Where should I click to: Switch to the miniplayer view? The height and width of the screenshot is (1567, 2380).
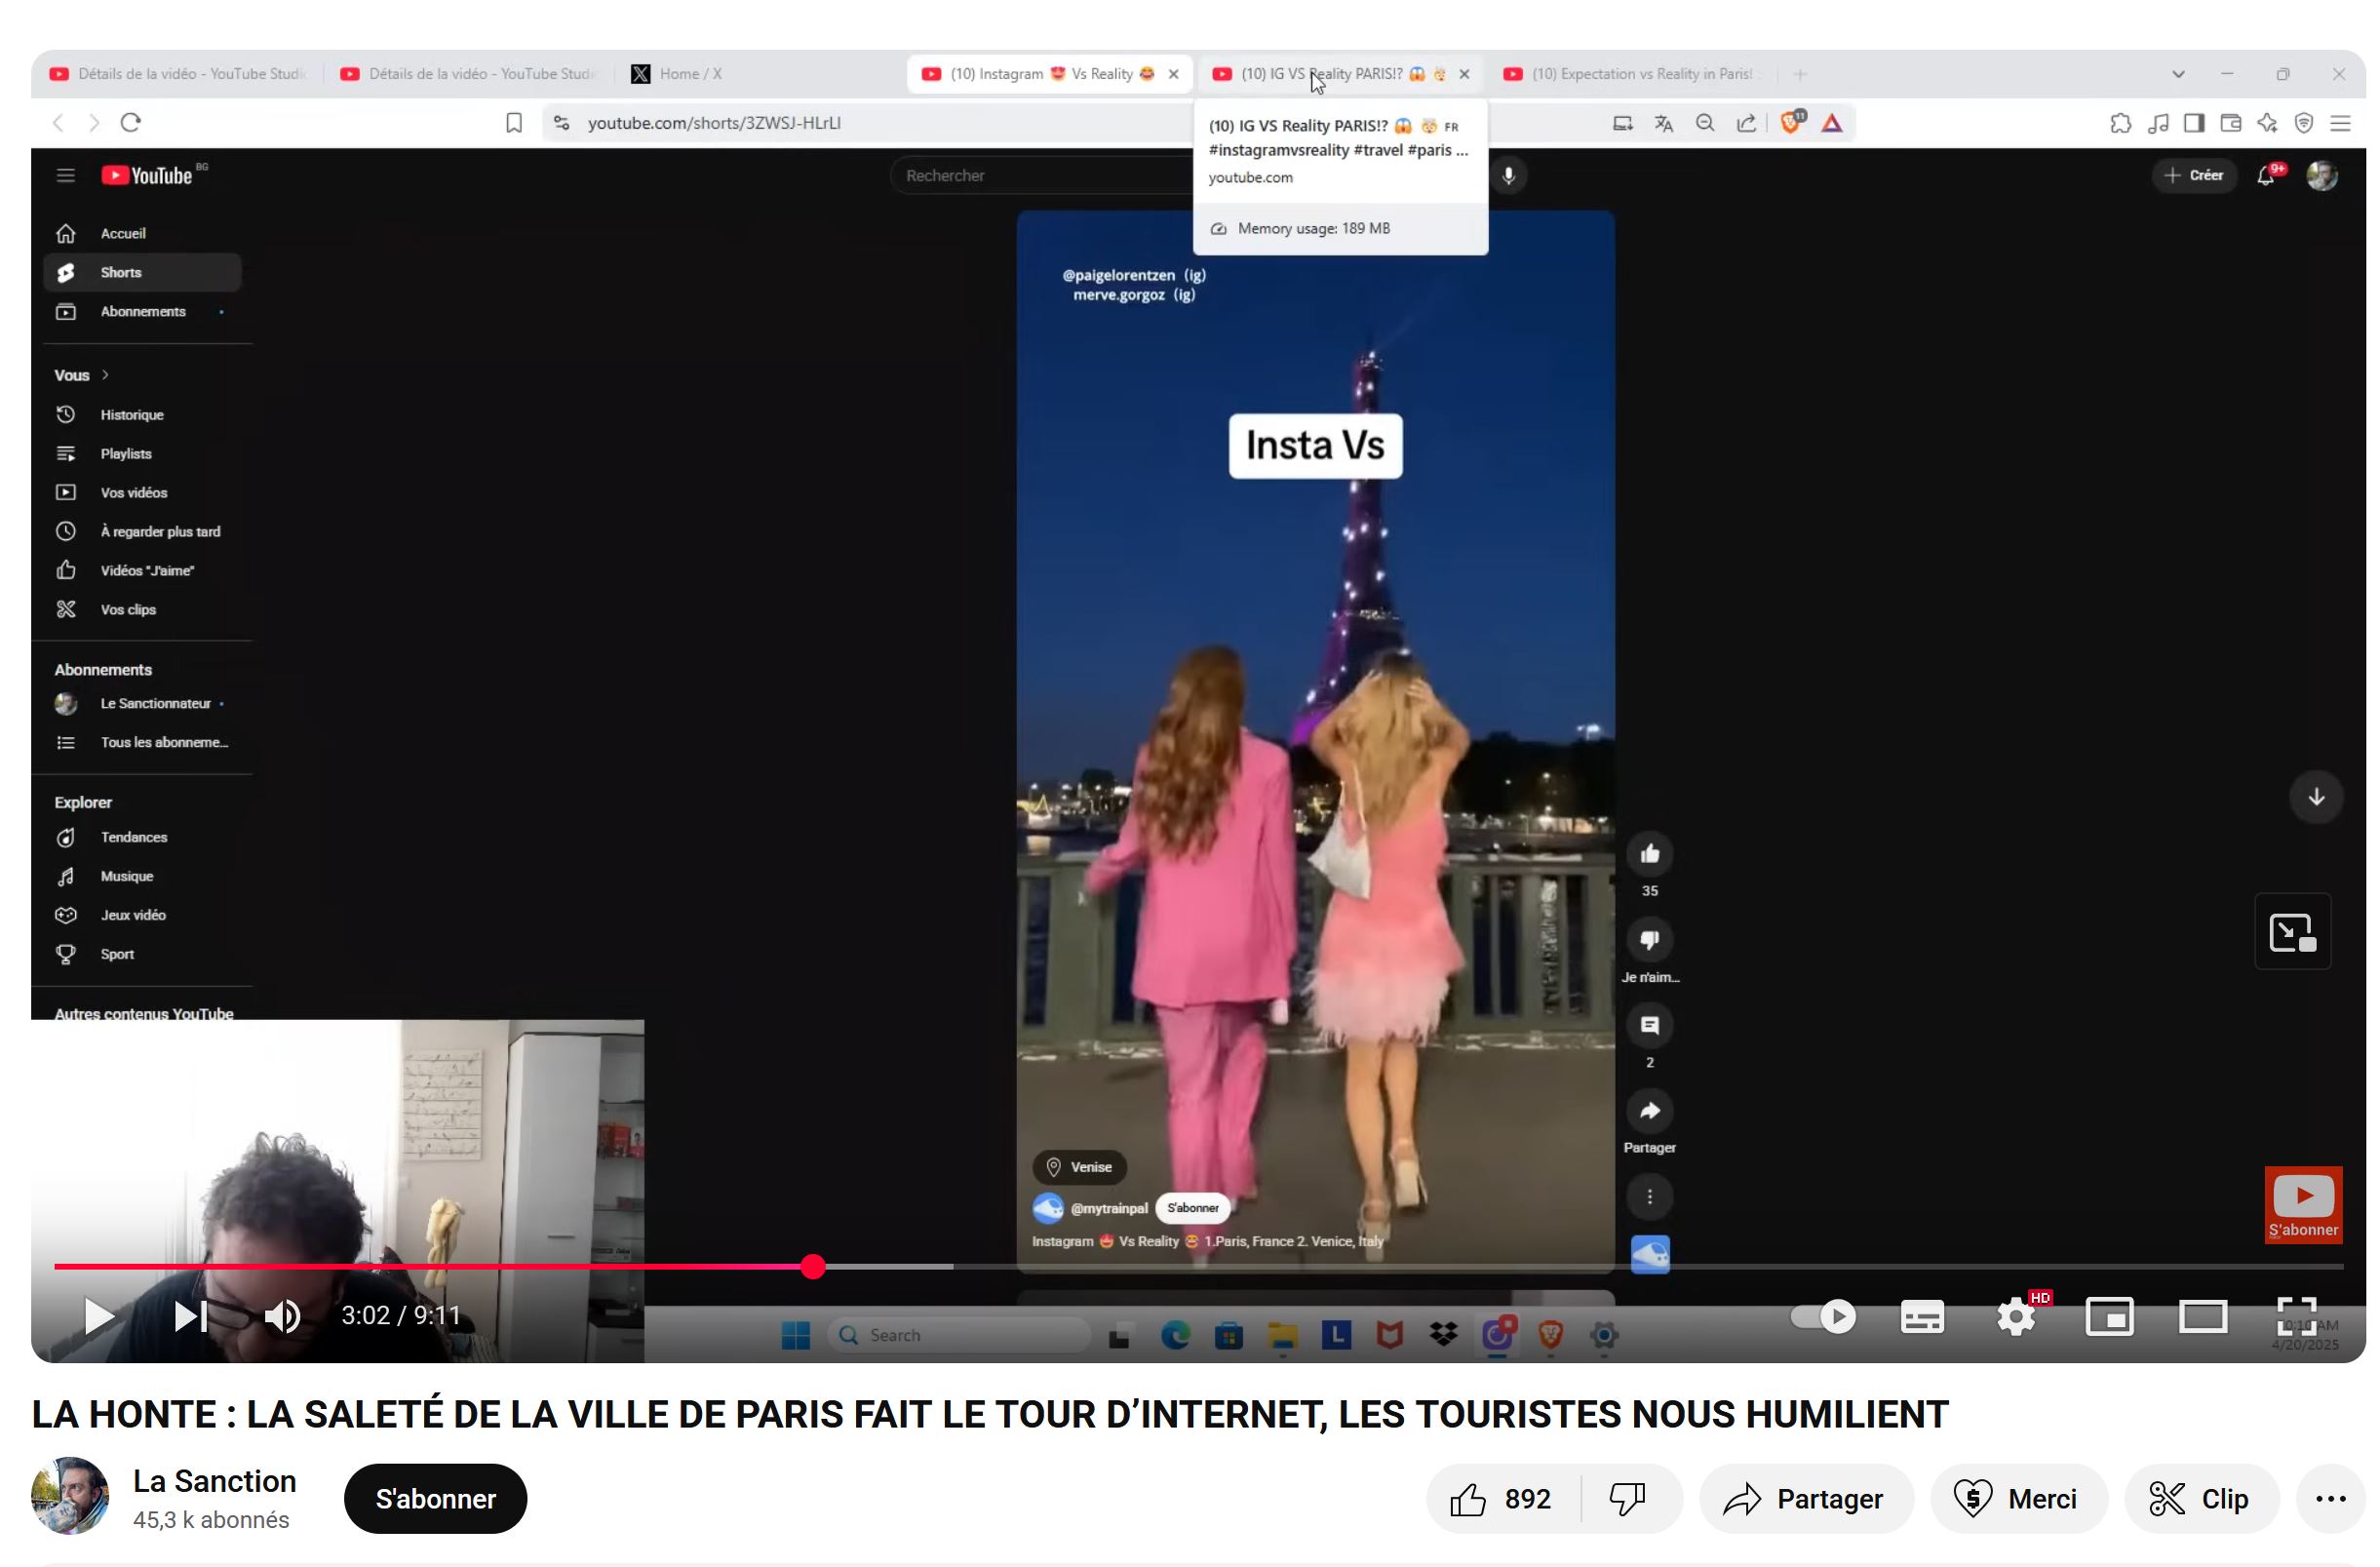[2109, 1317]
